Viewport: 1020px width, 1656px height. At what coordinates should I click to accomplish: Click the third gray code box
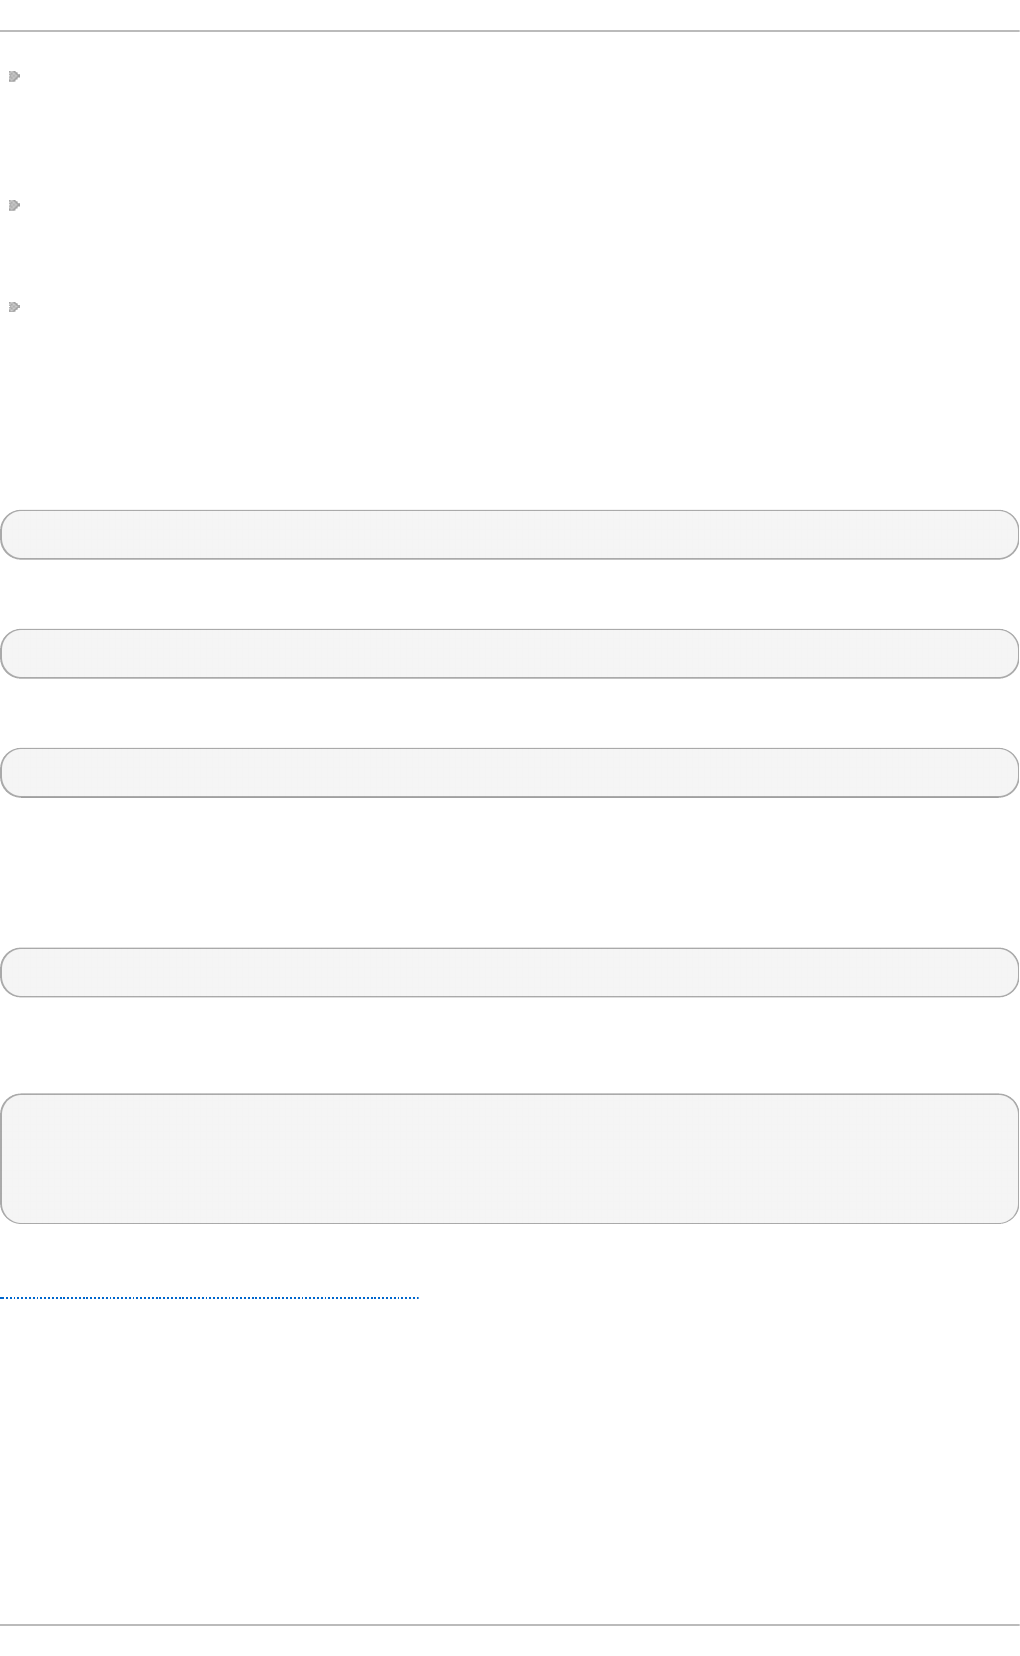coord(510,772)
